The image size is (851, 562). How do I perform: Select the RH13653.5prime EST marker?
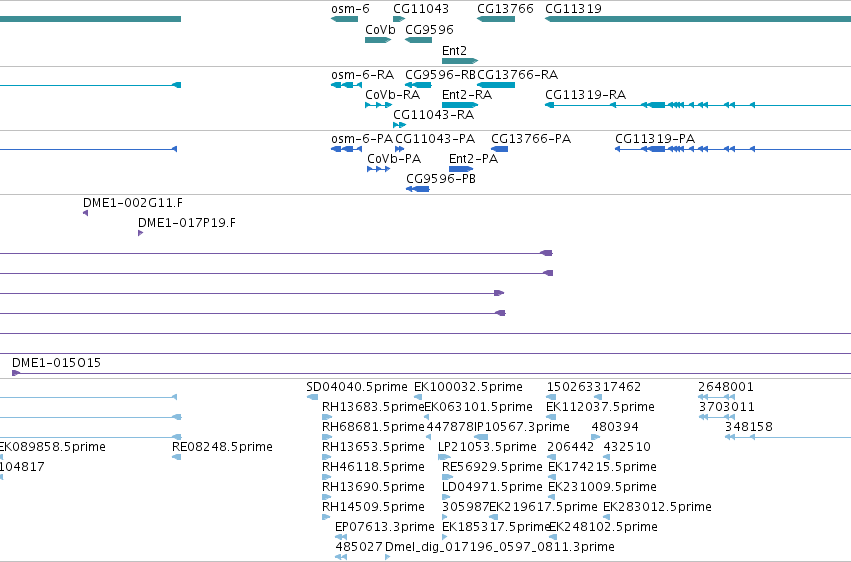[326, 457]
